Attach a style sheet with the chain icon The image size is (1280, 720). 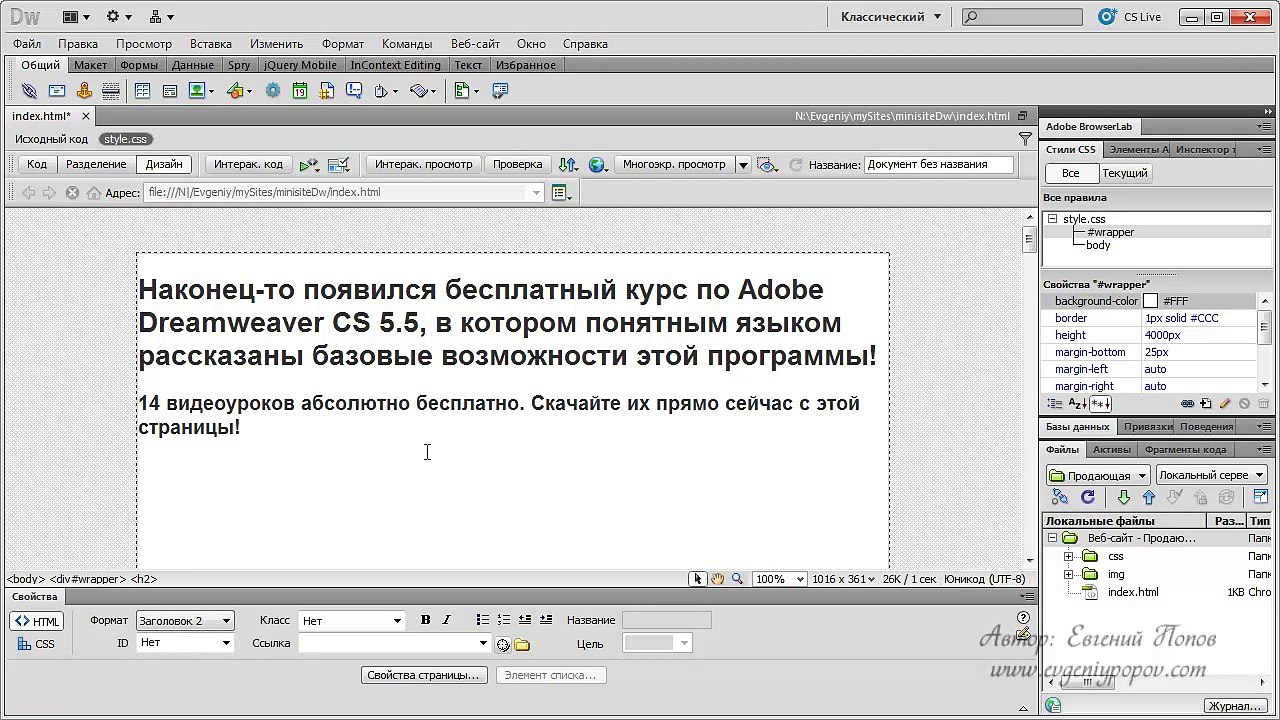1187,404
